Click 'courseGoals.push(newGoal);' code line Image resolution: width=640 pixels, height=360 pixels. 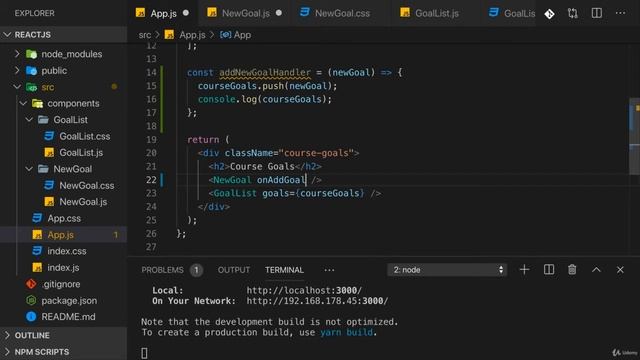click(x=267, y=86)
